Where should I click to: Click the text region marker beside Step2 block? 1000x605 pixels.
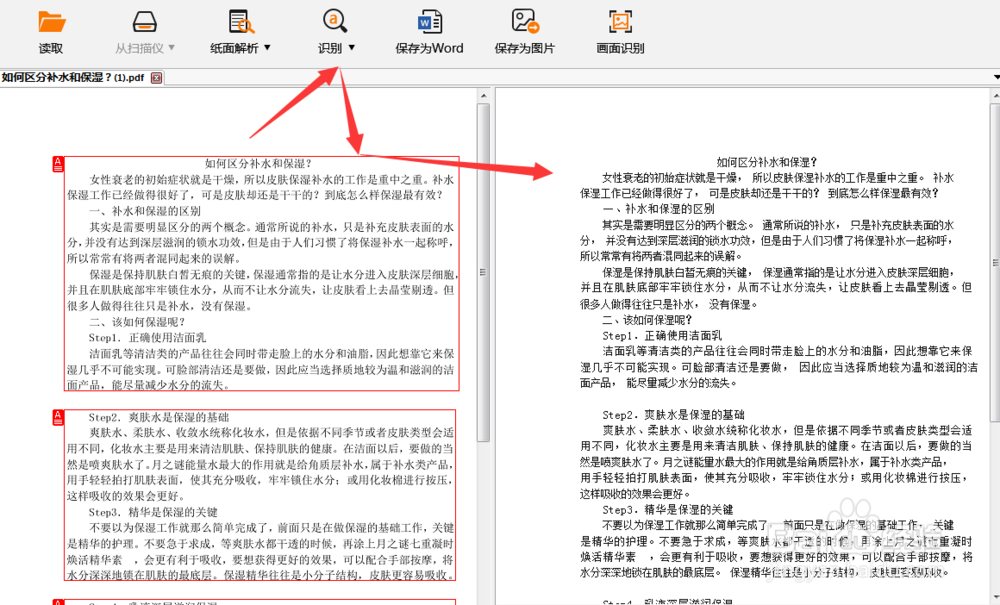(x=57, y=418)
